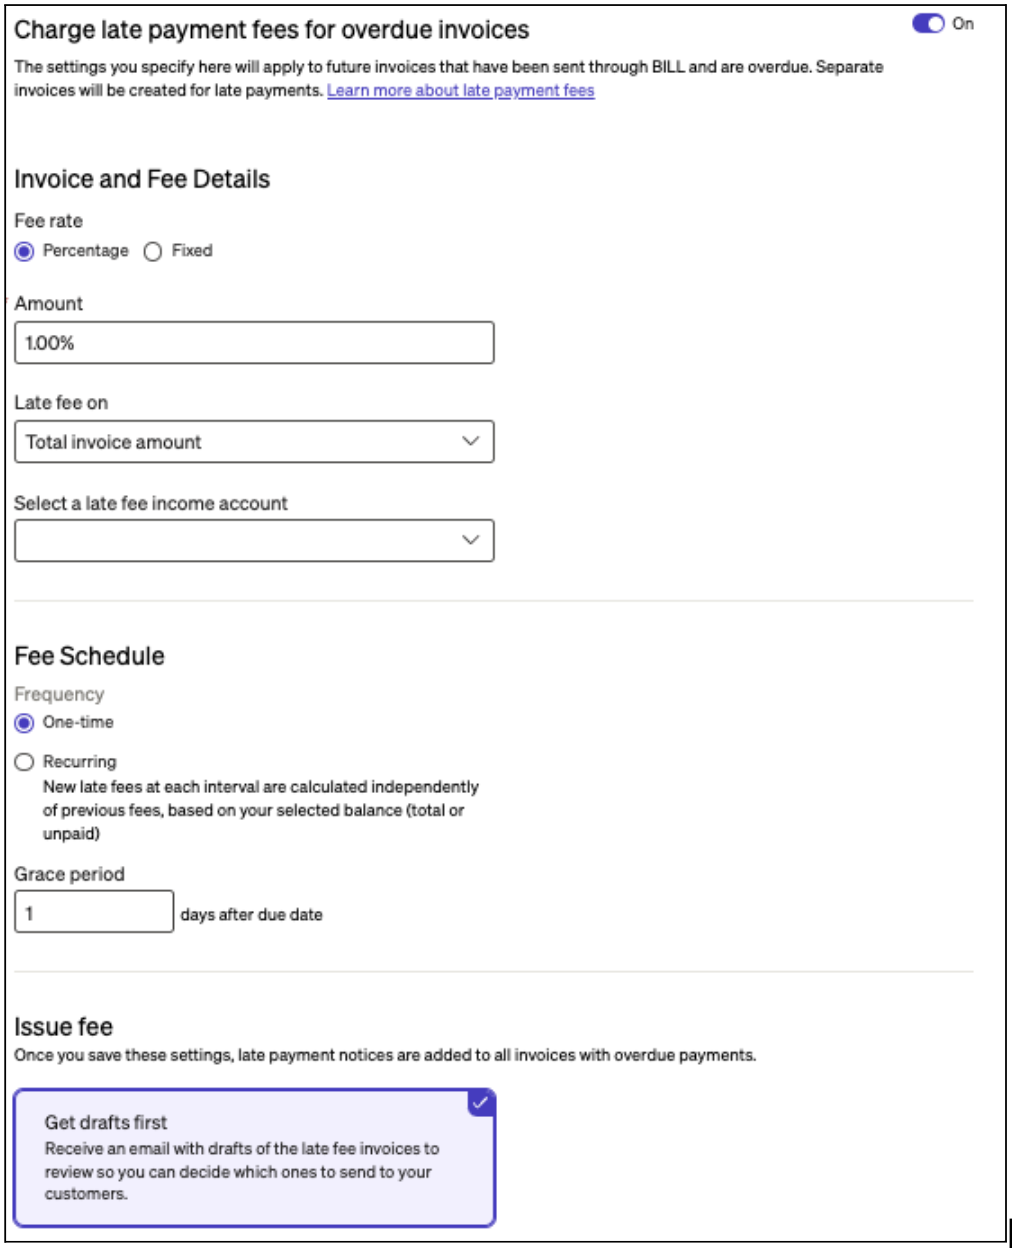1012x1248 pixels.
Task: Select the Get drafts first card
Action: pyautogui.click(x=254, y=1158)
